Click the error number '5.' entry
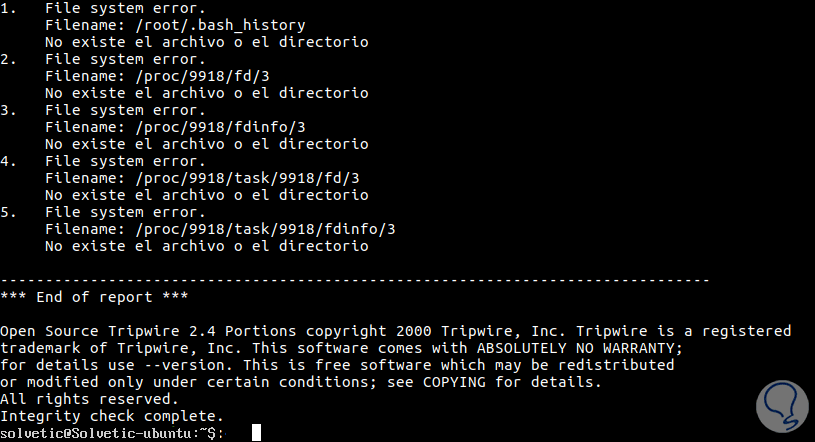Viewport: 815px width, 442px height. (x=8, y=212)
